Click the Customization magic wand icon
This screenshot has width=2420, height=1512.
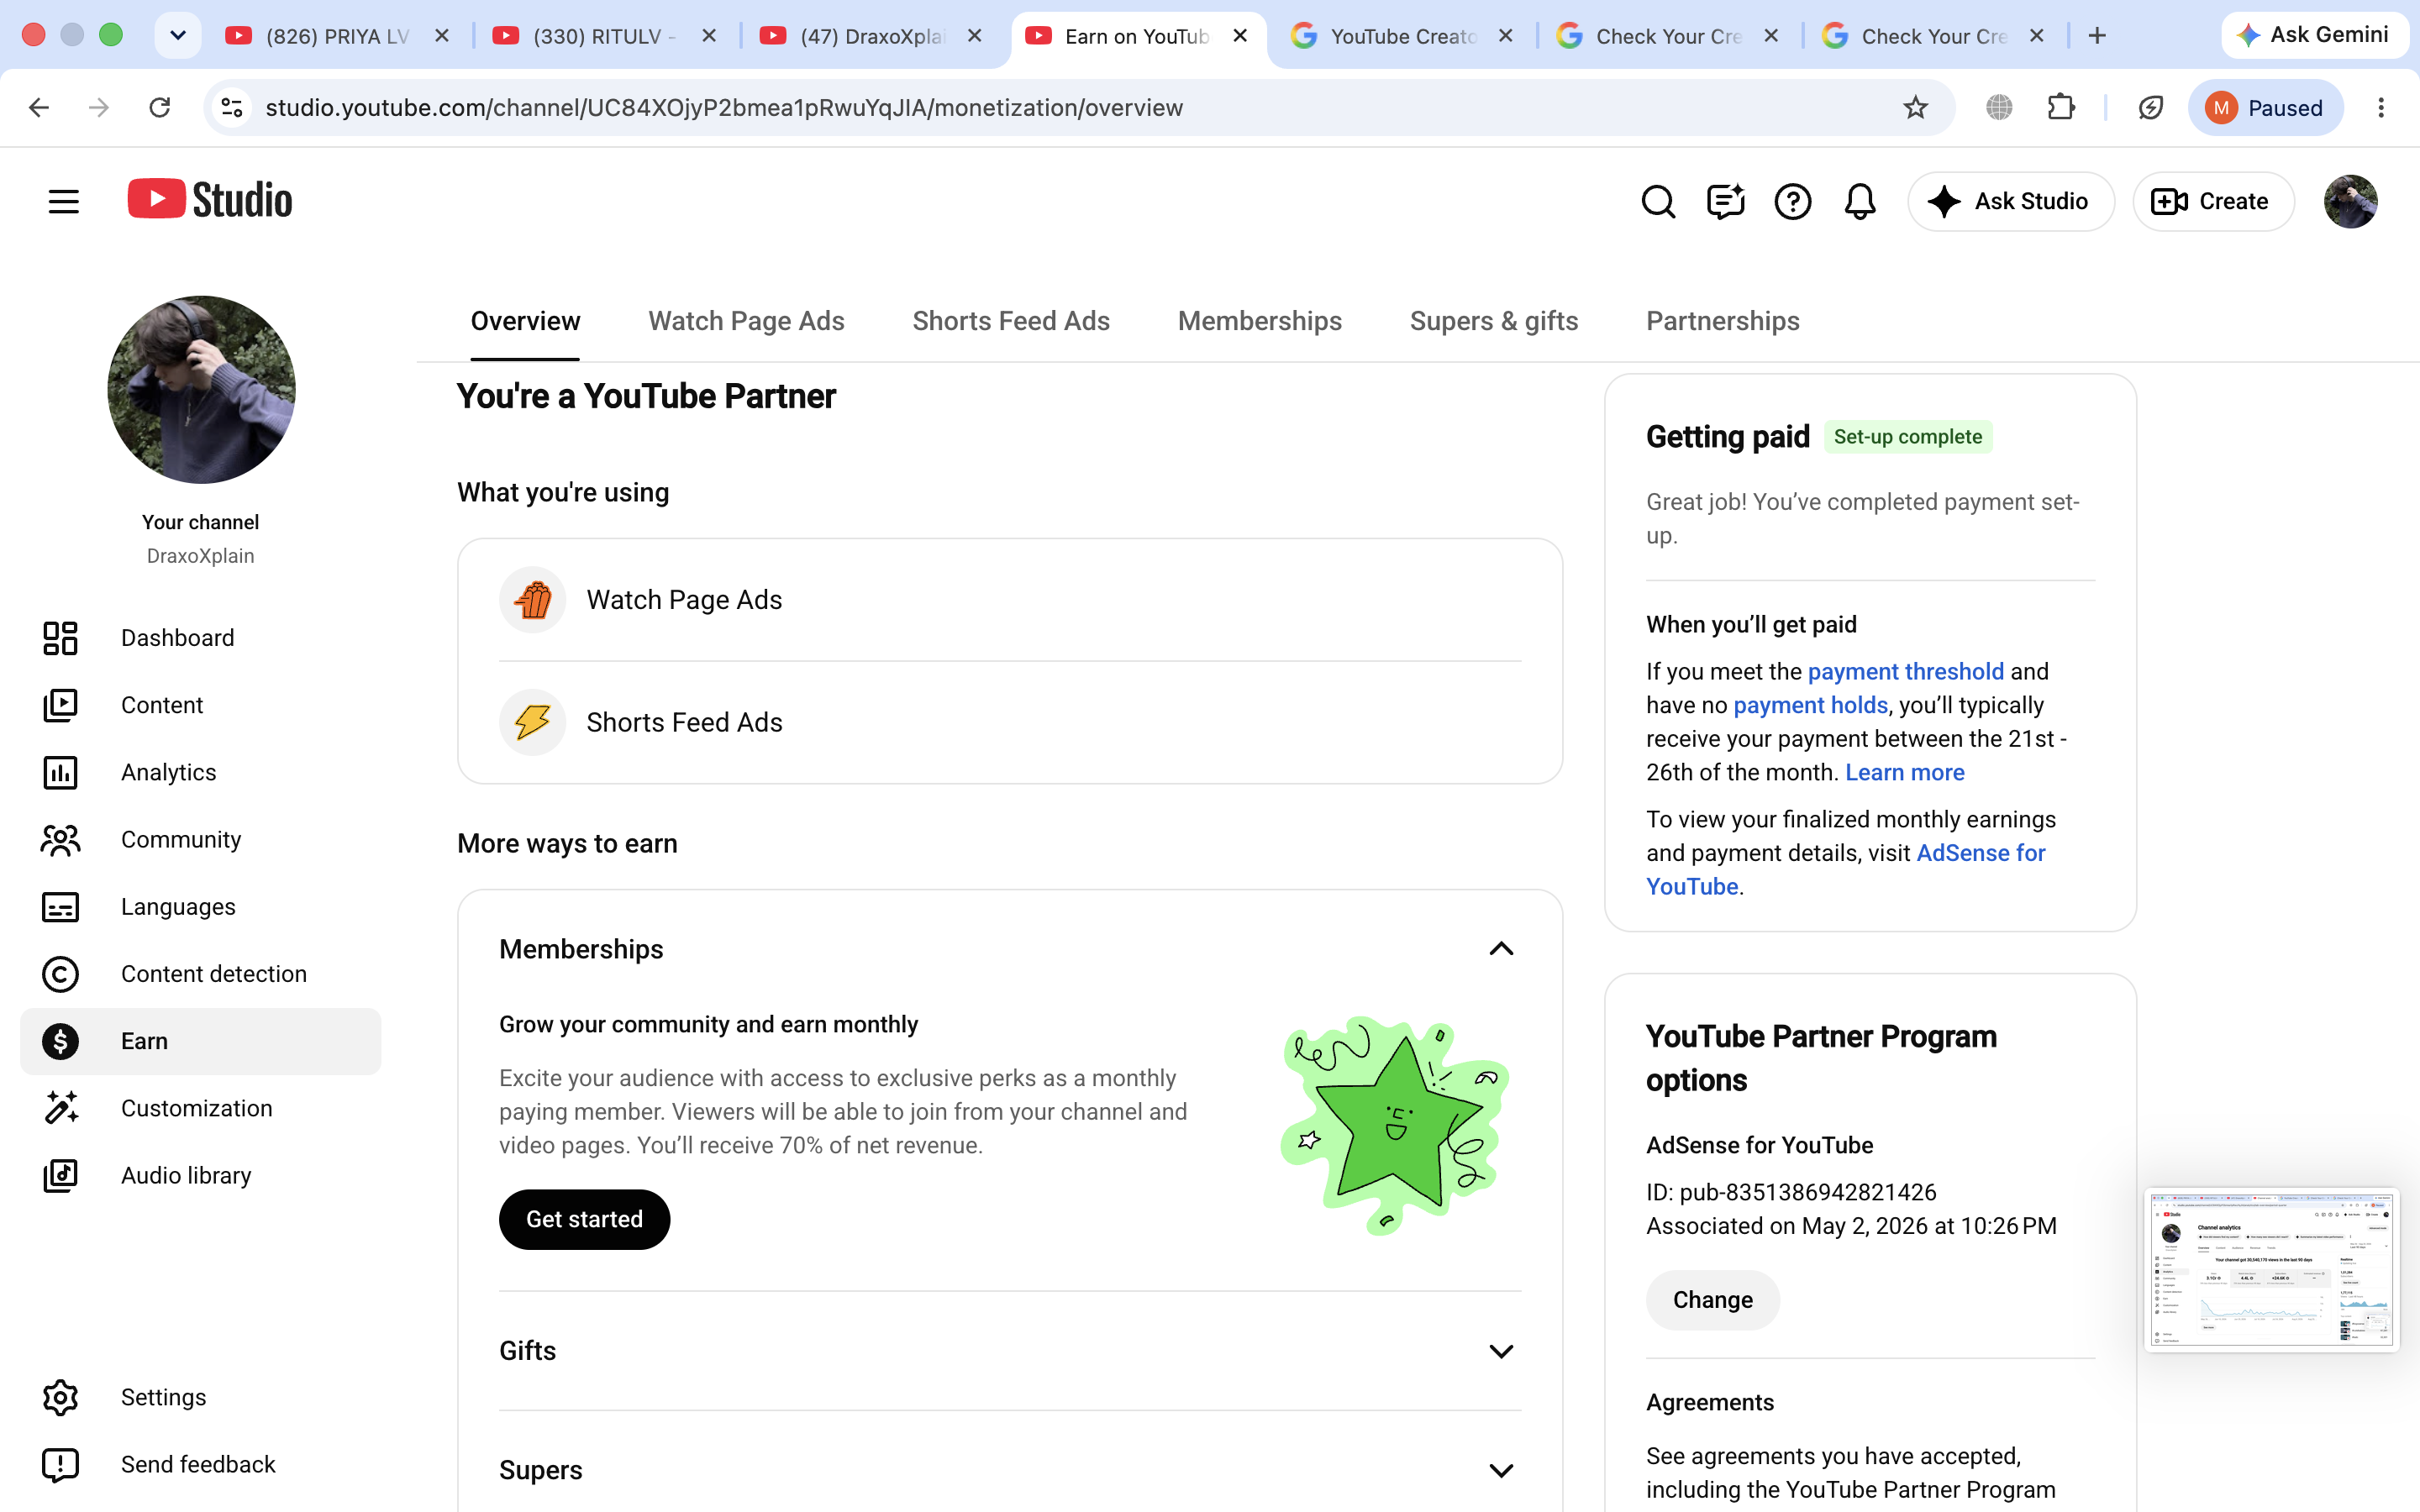coord(60,1108)
